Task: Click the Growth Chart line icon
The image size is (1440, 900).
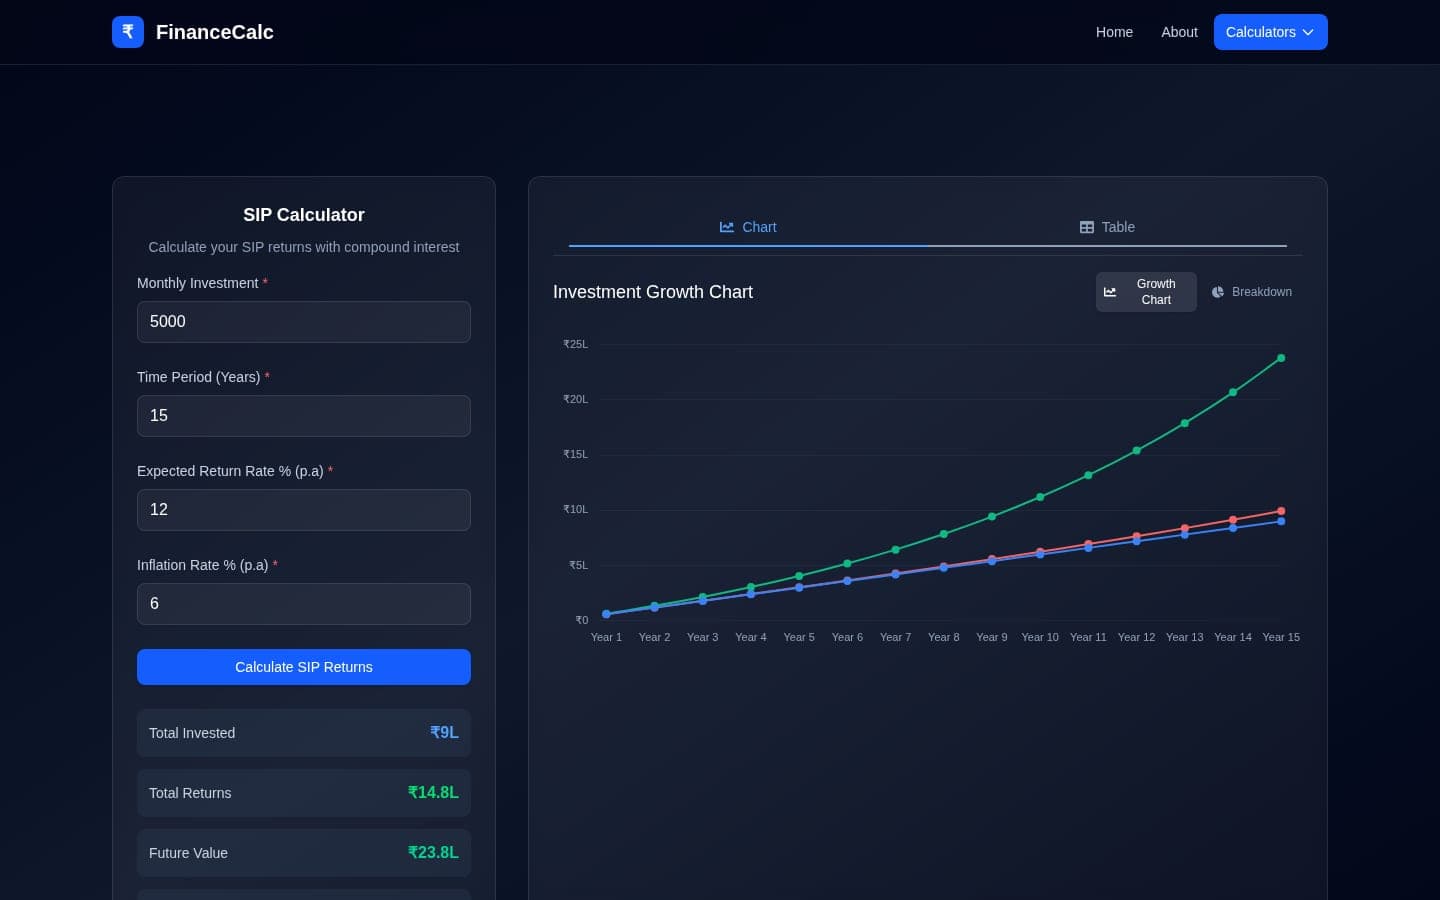Action: coord(1110,292)
